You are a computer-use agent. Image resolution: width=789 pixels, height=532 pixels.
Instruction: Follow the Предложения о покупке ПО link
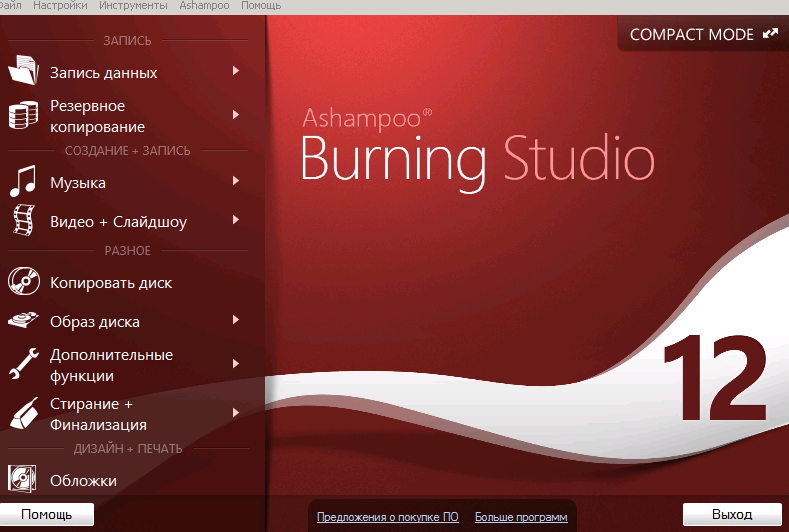[x=387, y=517]
